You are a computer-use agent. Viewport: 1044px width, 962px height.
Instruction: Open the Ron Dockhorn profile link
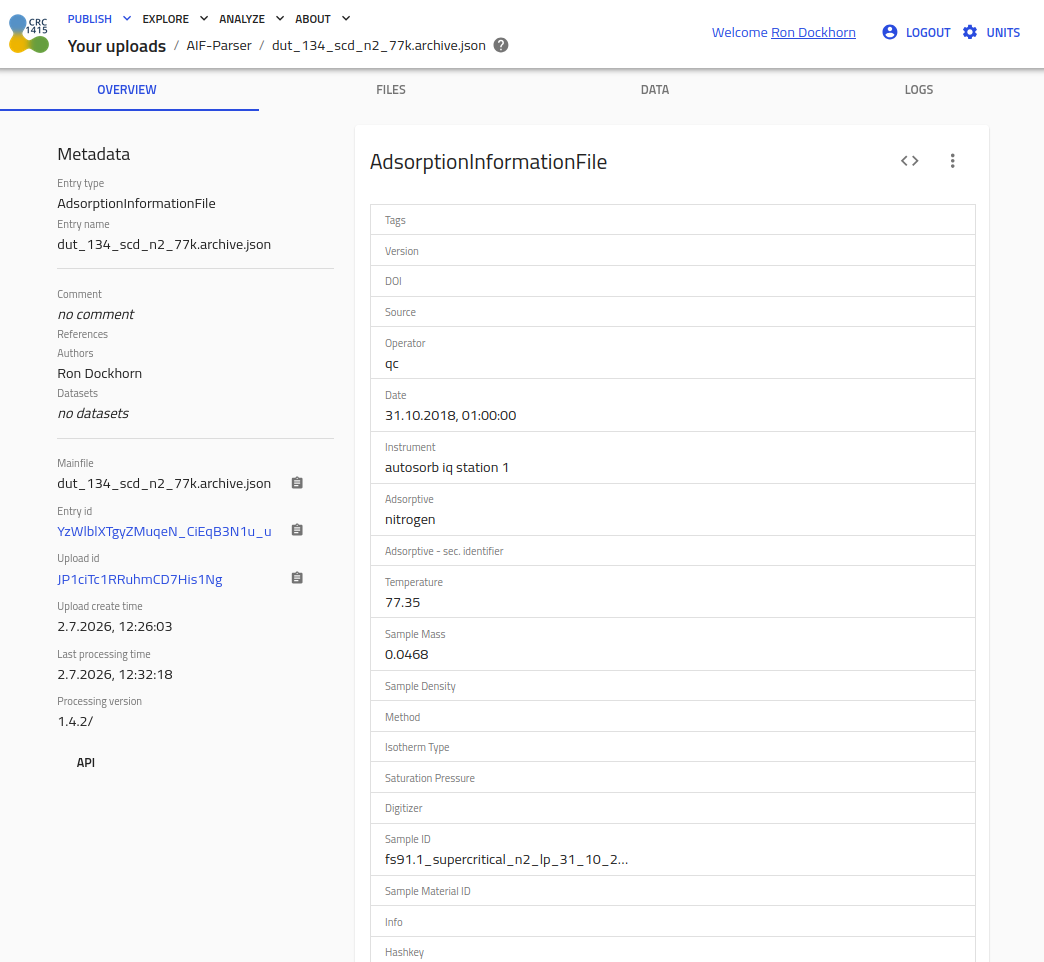[813, 33]
